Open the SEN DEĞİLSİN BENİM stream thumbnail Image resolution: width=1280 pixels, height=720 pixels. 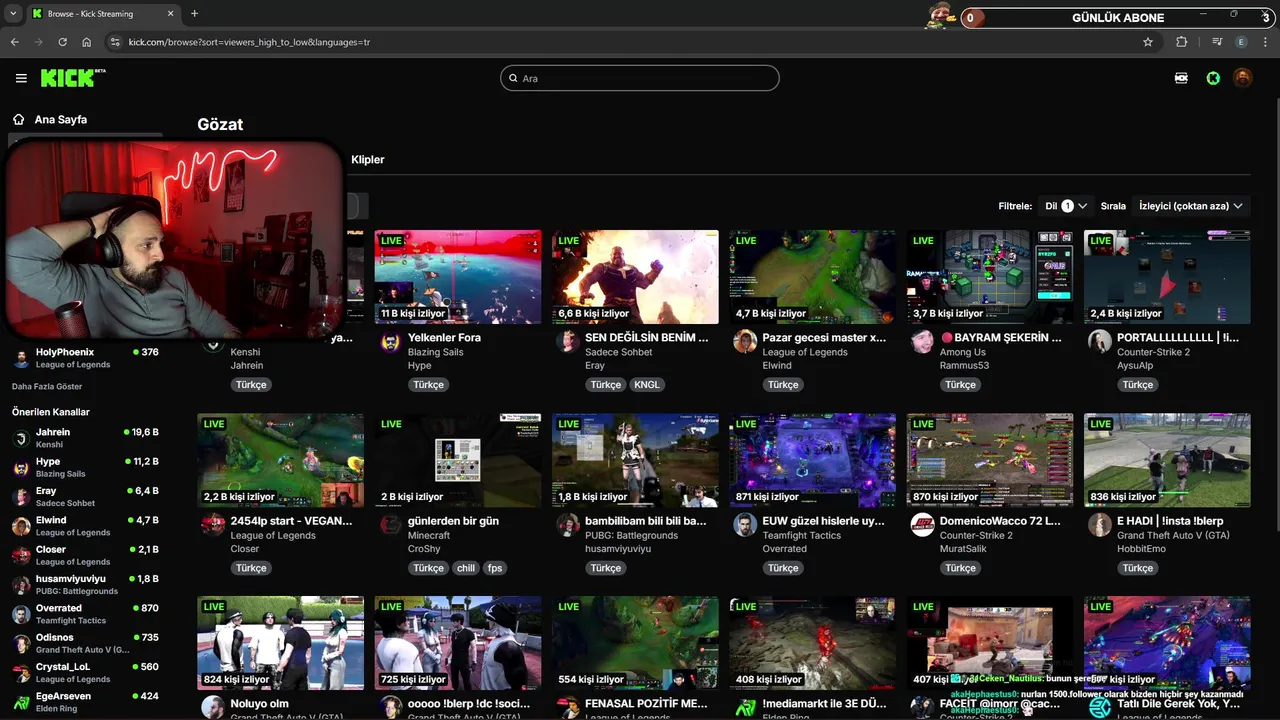point(635,277)
